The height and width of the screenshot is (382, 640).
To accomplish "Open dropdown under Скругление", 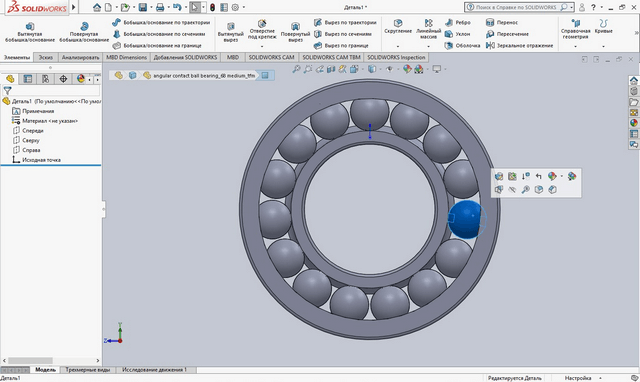I will coord(398,46).
